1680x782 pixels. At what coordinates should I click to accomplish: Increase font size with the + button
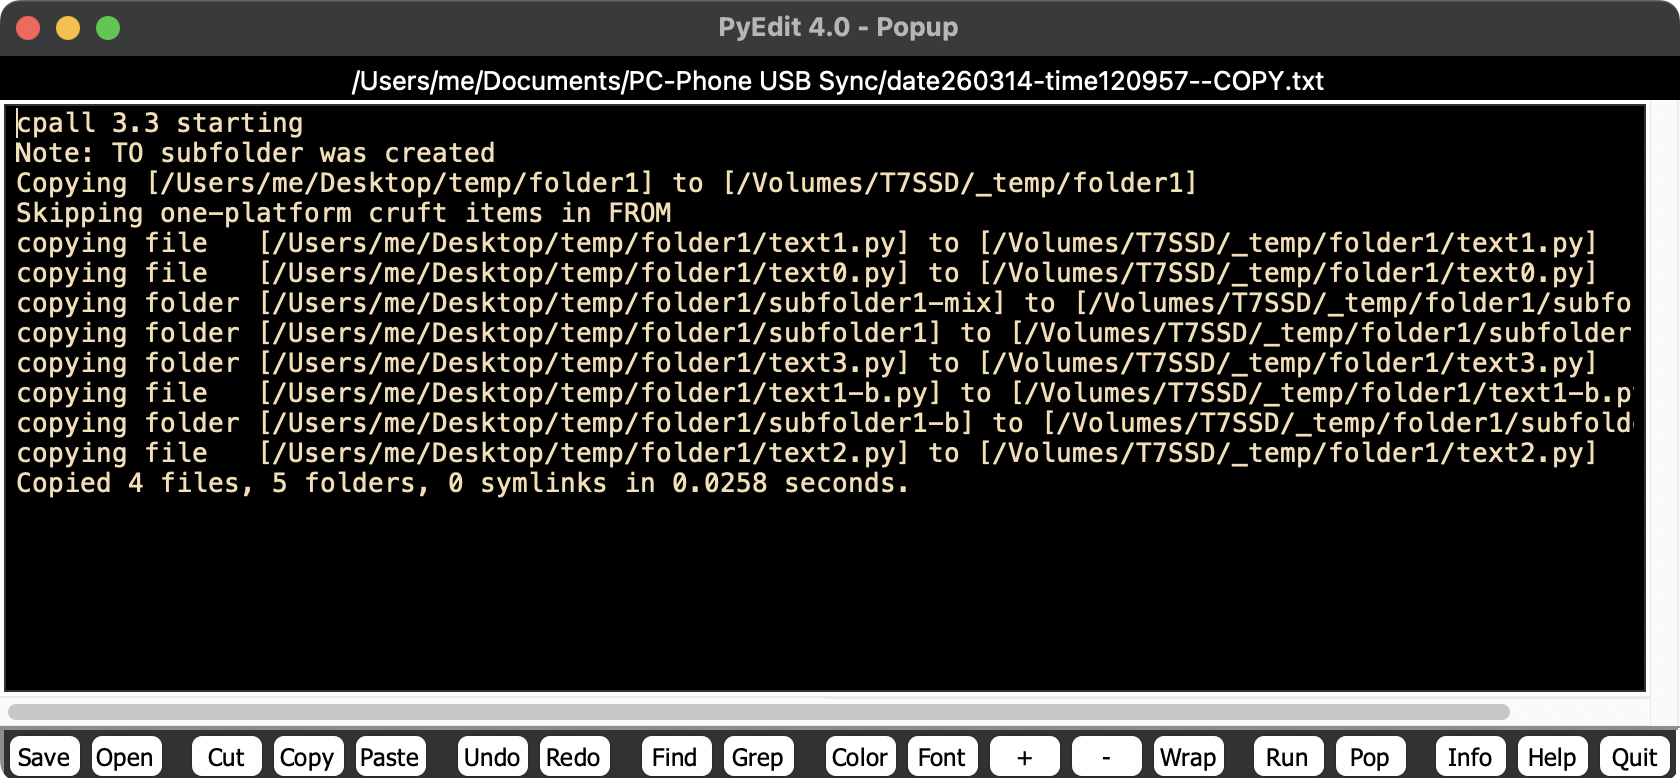click(1024, 757)
